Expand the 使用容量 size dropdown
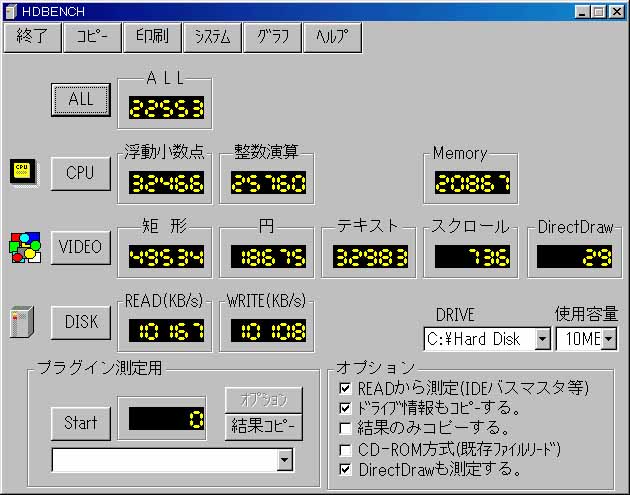Screen dimensions: 630x495 608,339
